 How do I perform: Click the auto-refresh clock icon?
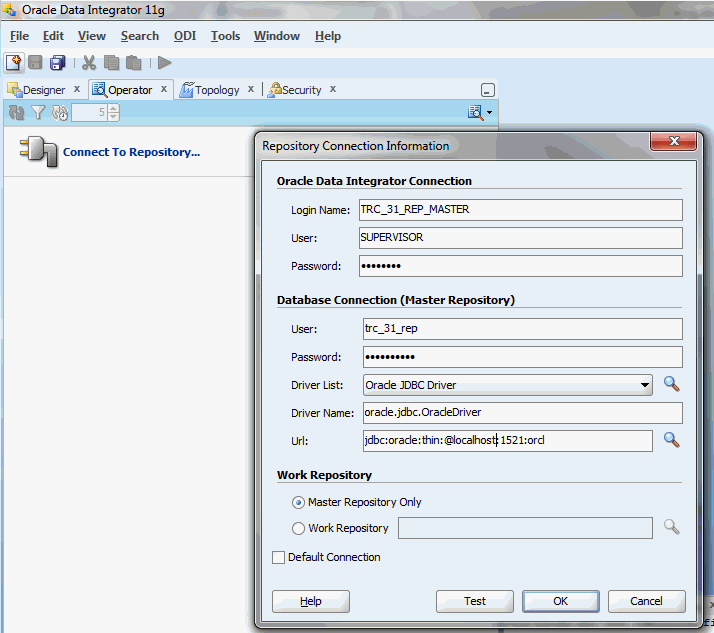pos(60,112)
